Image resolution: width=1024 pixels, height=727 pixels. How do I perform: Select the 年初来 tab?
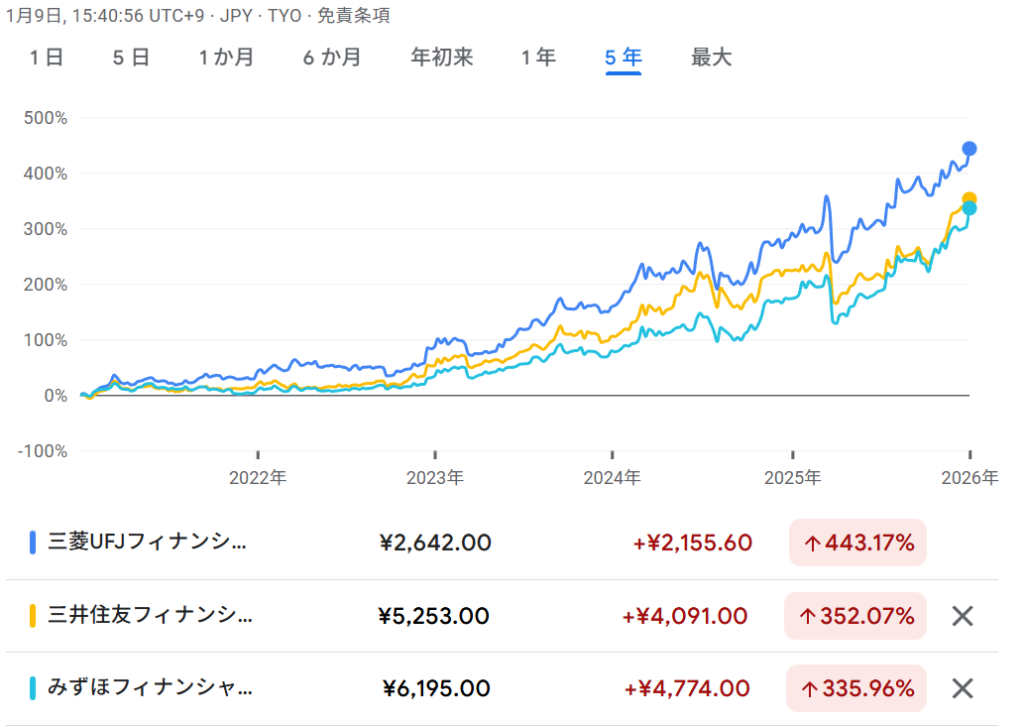(x=441, y=58)
